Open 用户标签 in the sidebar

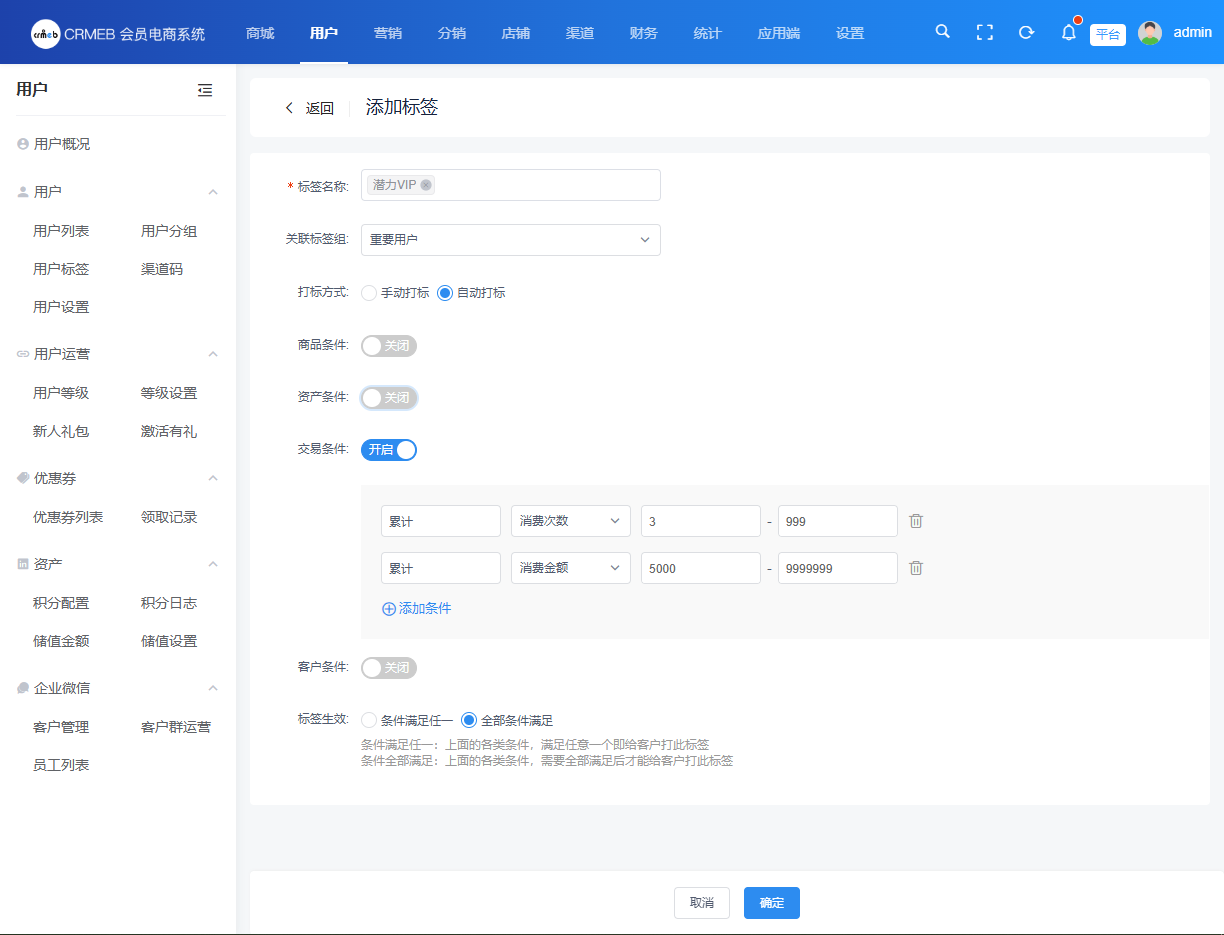click(61, 269)
